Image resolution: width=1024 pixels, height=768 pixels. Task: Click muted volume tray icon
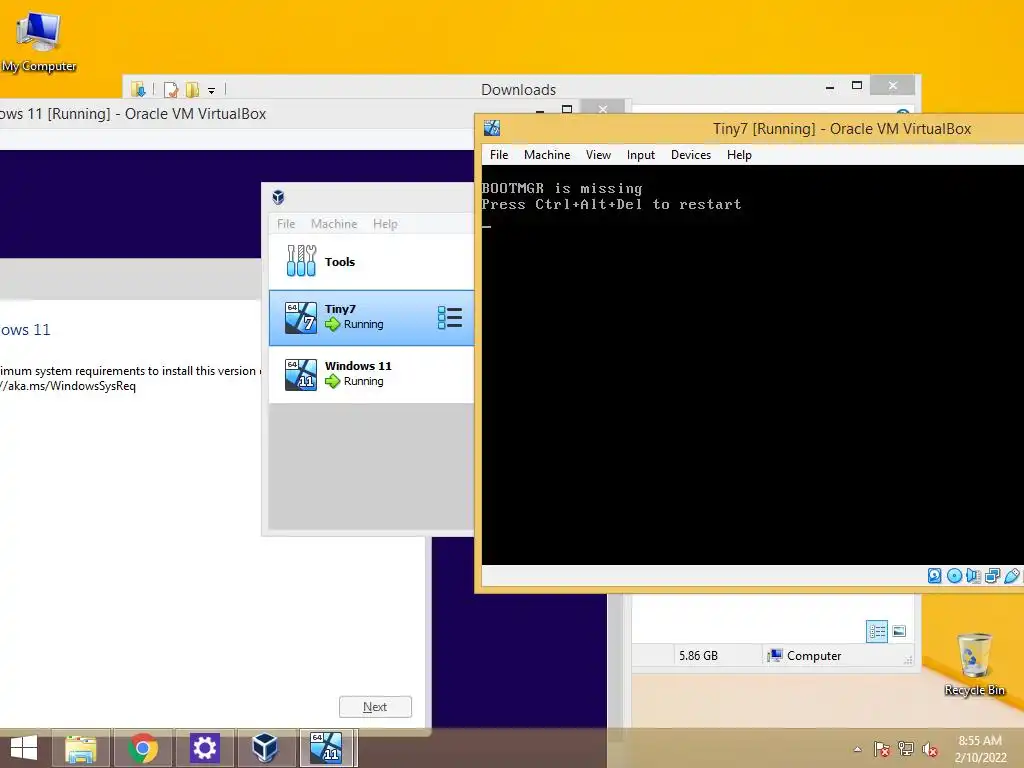(930, 749)
